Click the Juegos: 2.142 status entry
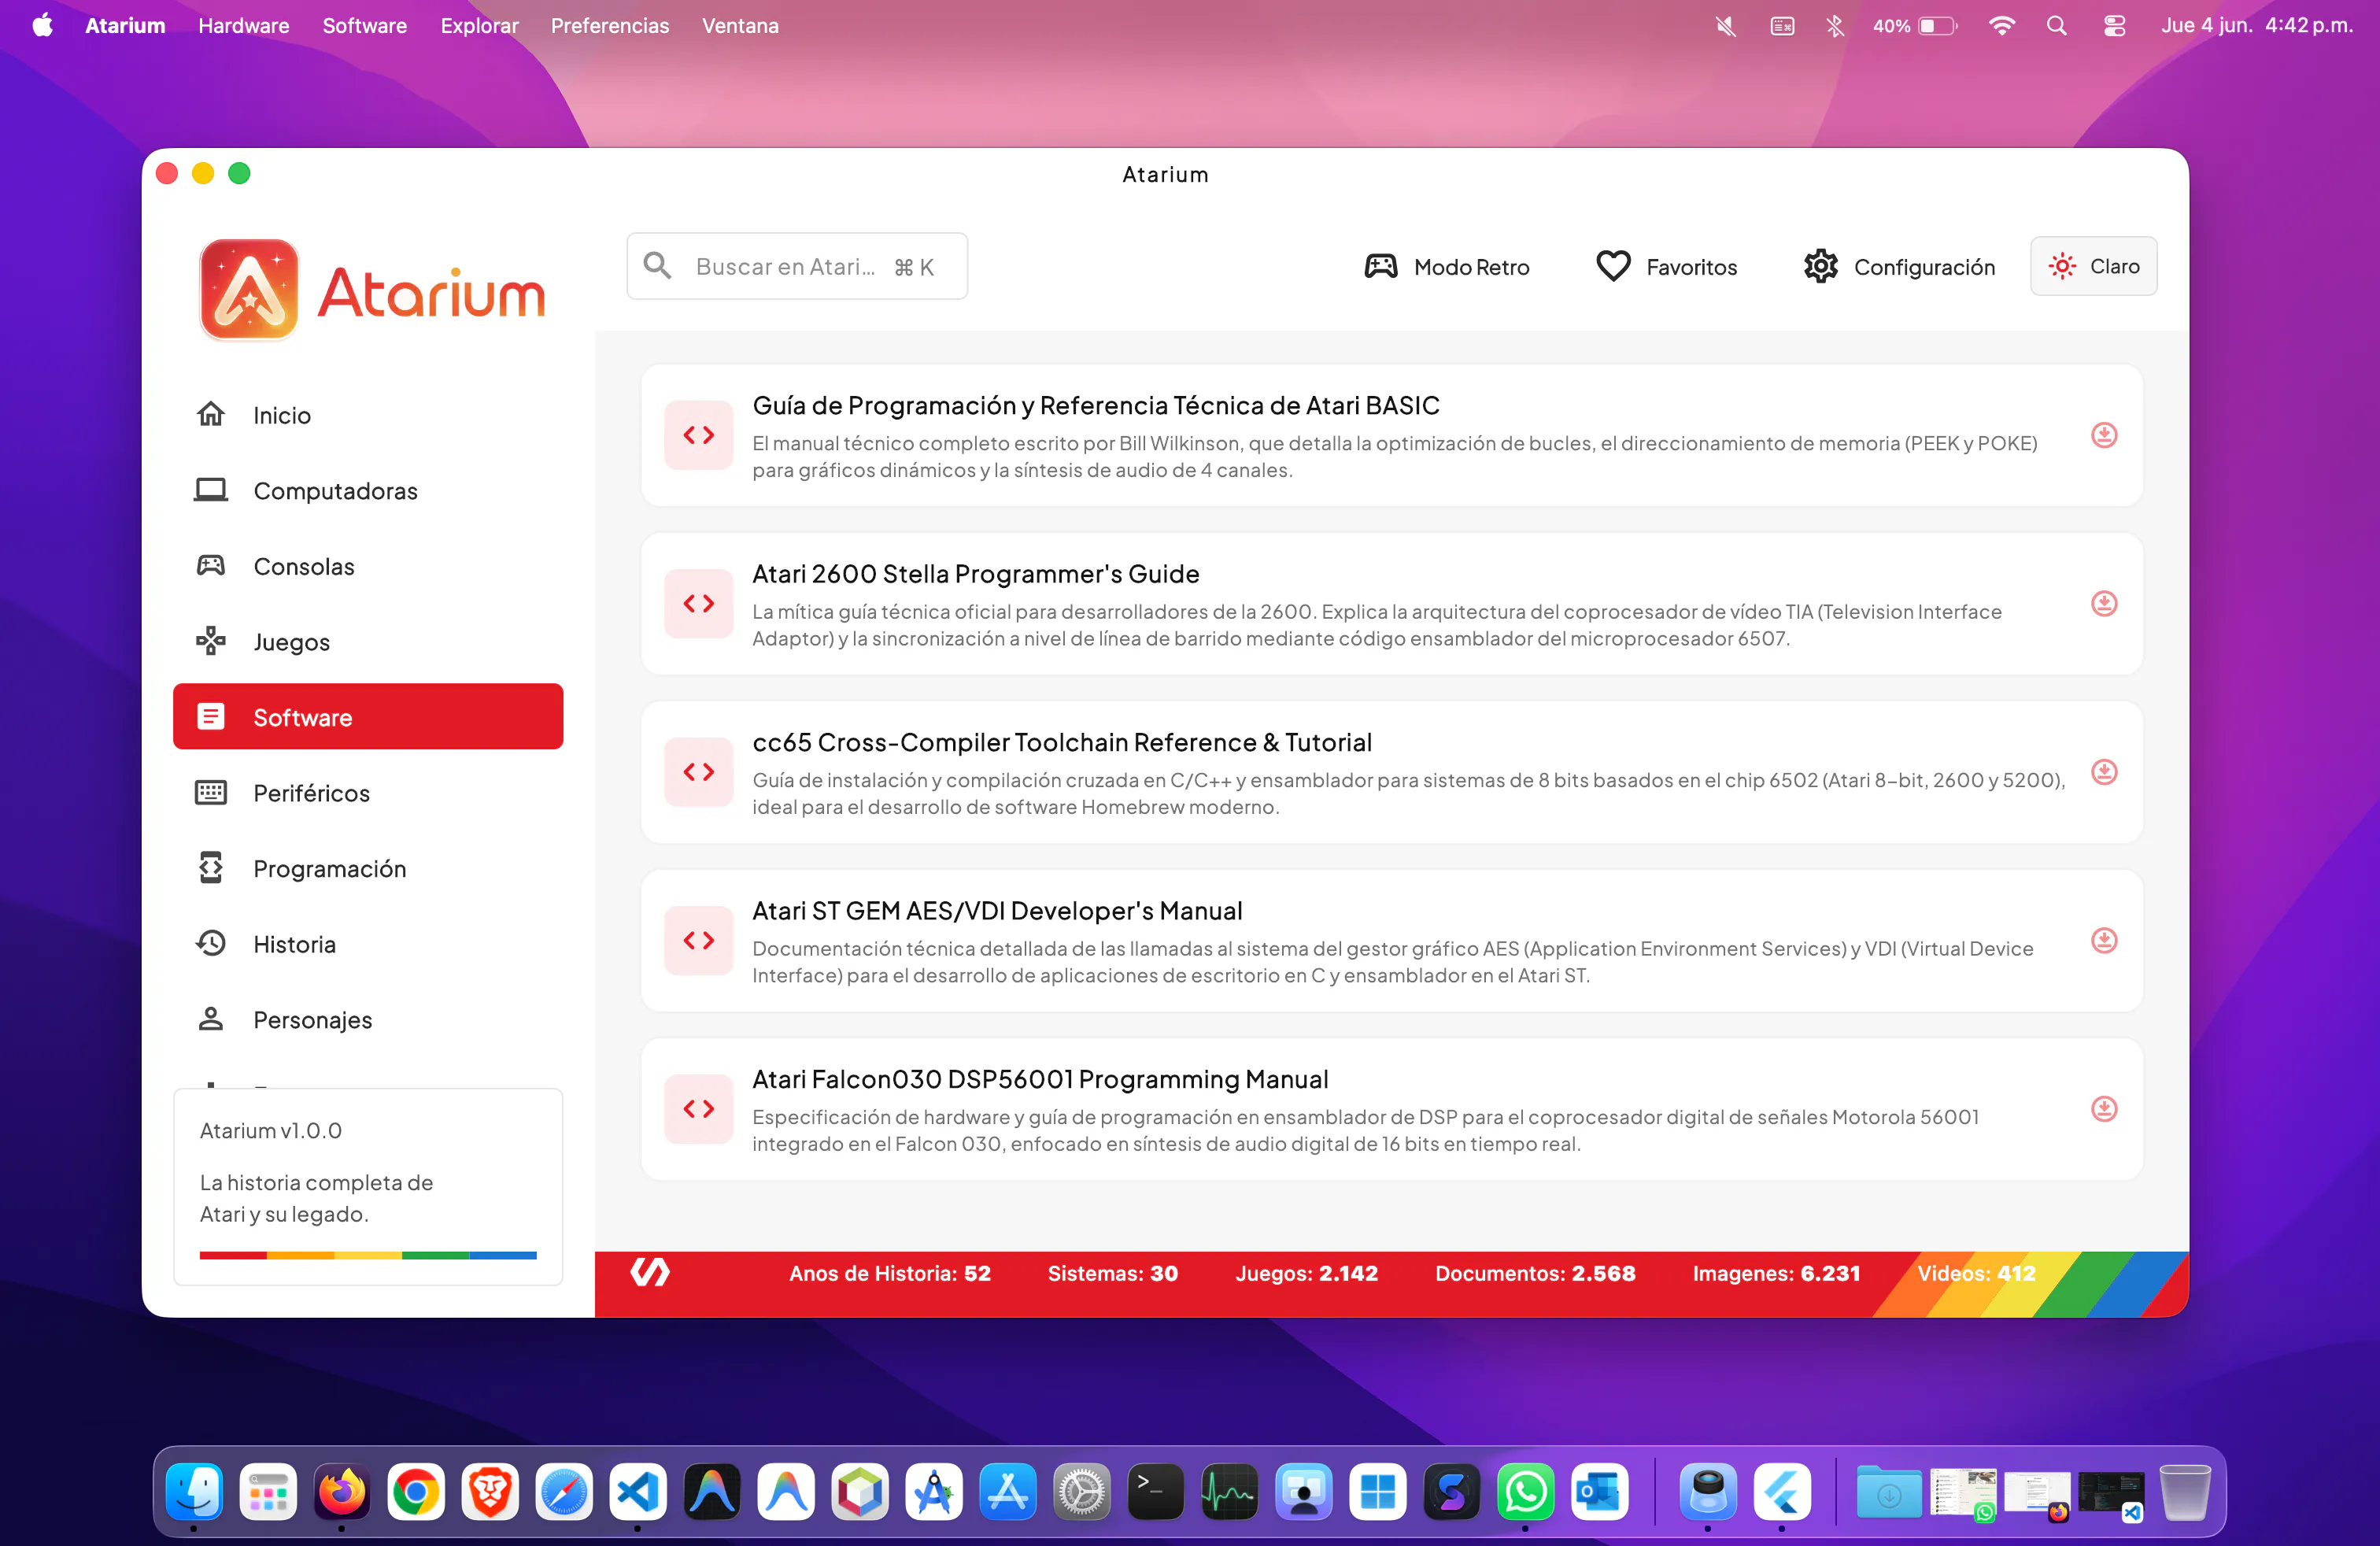 pos(1306,1273)
